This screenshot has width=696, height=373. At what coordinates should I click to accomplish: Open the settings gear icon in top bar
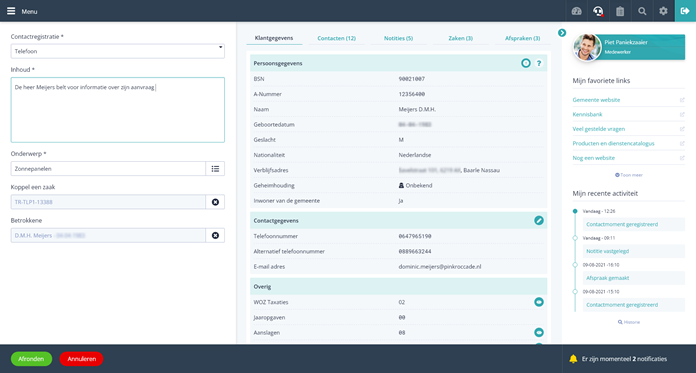pos(663,11)
